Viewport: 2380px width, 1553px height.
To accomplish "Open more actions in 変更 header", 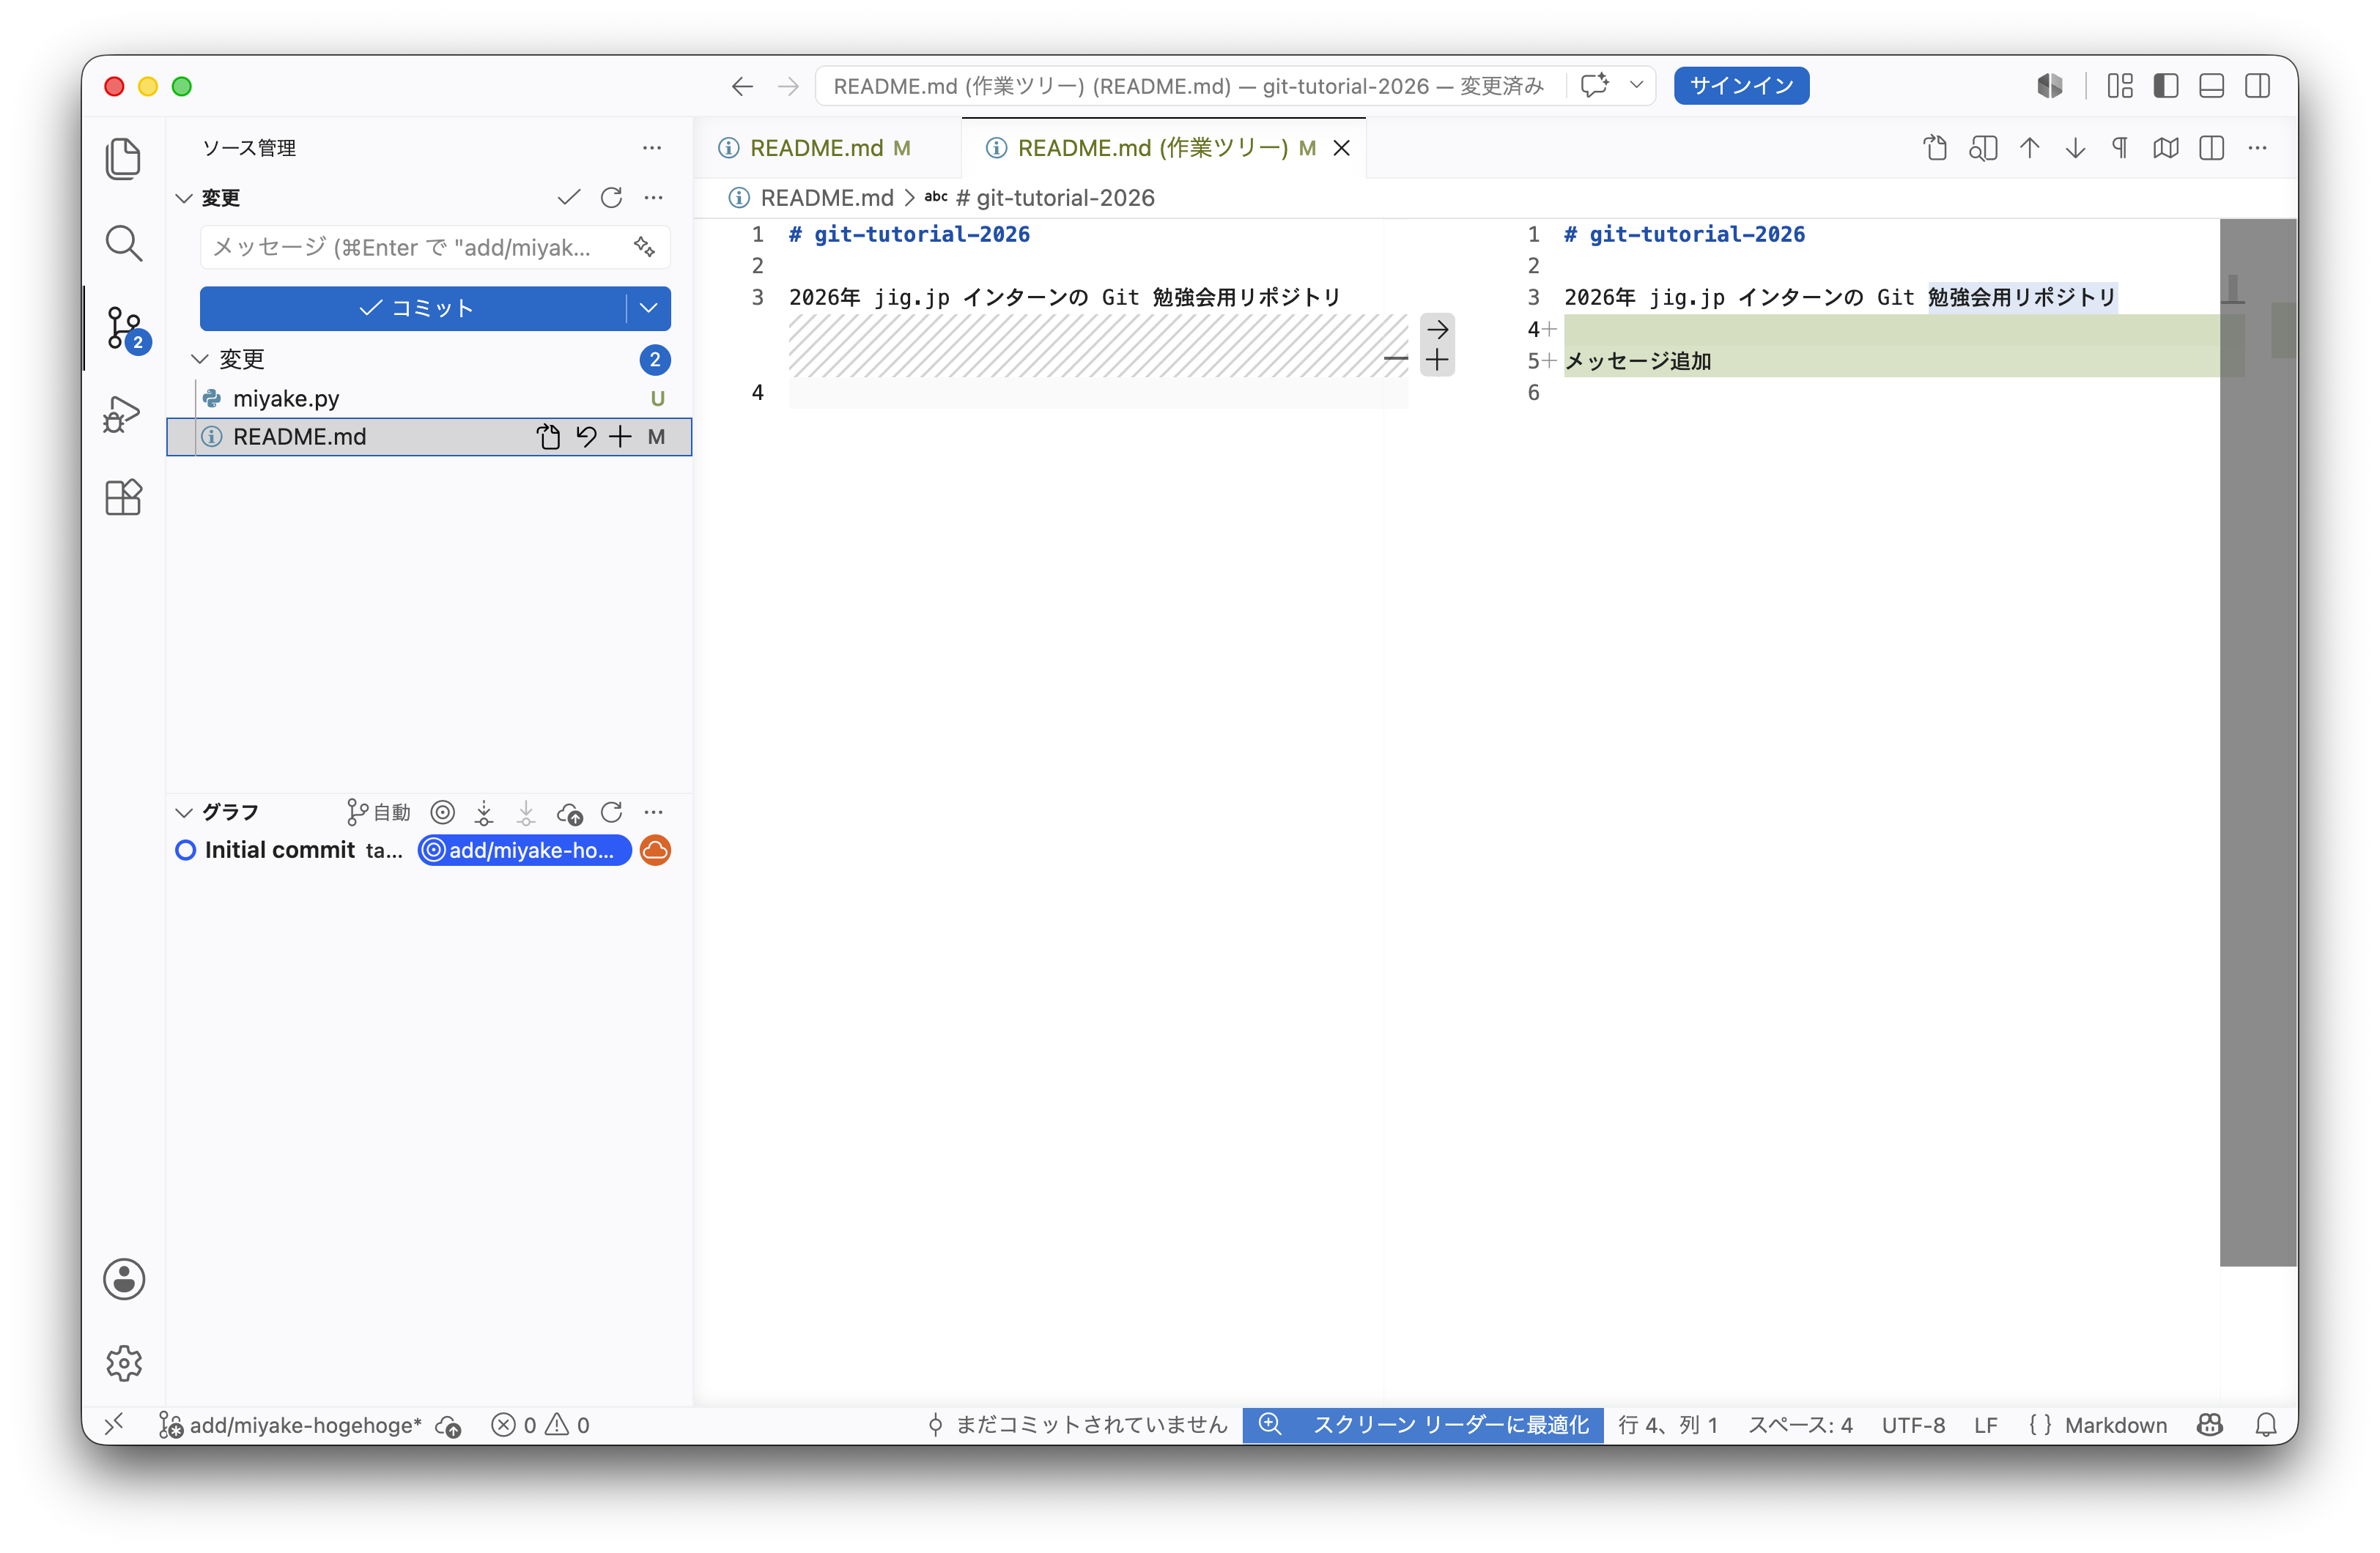I will point(653,198).
